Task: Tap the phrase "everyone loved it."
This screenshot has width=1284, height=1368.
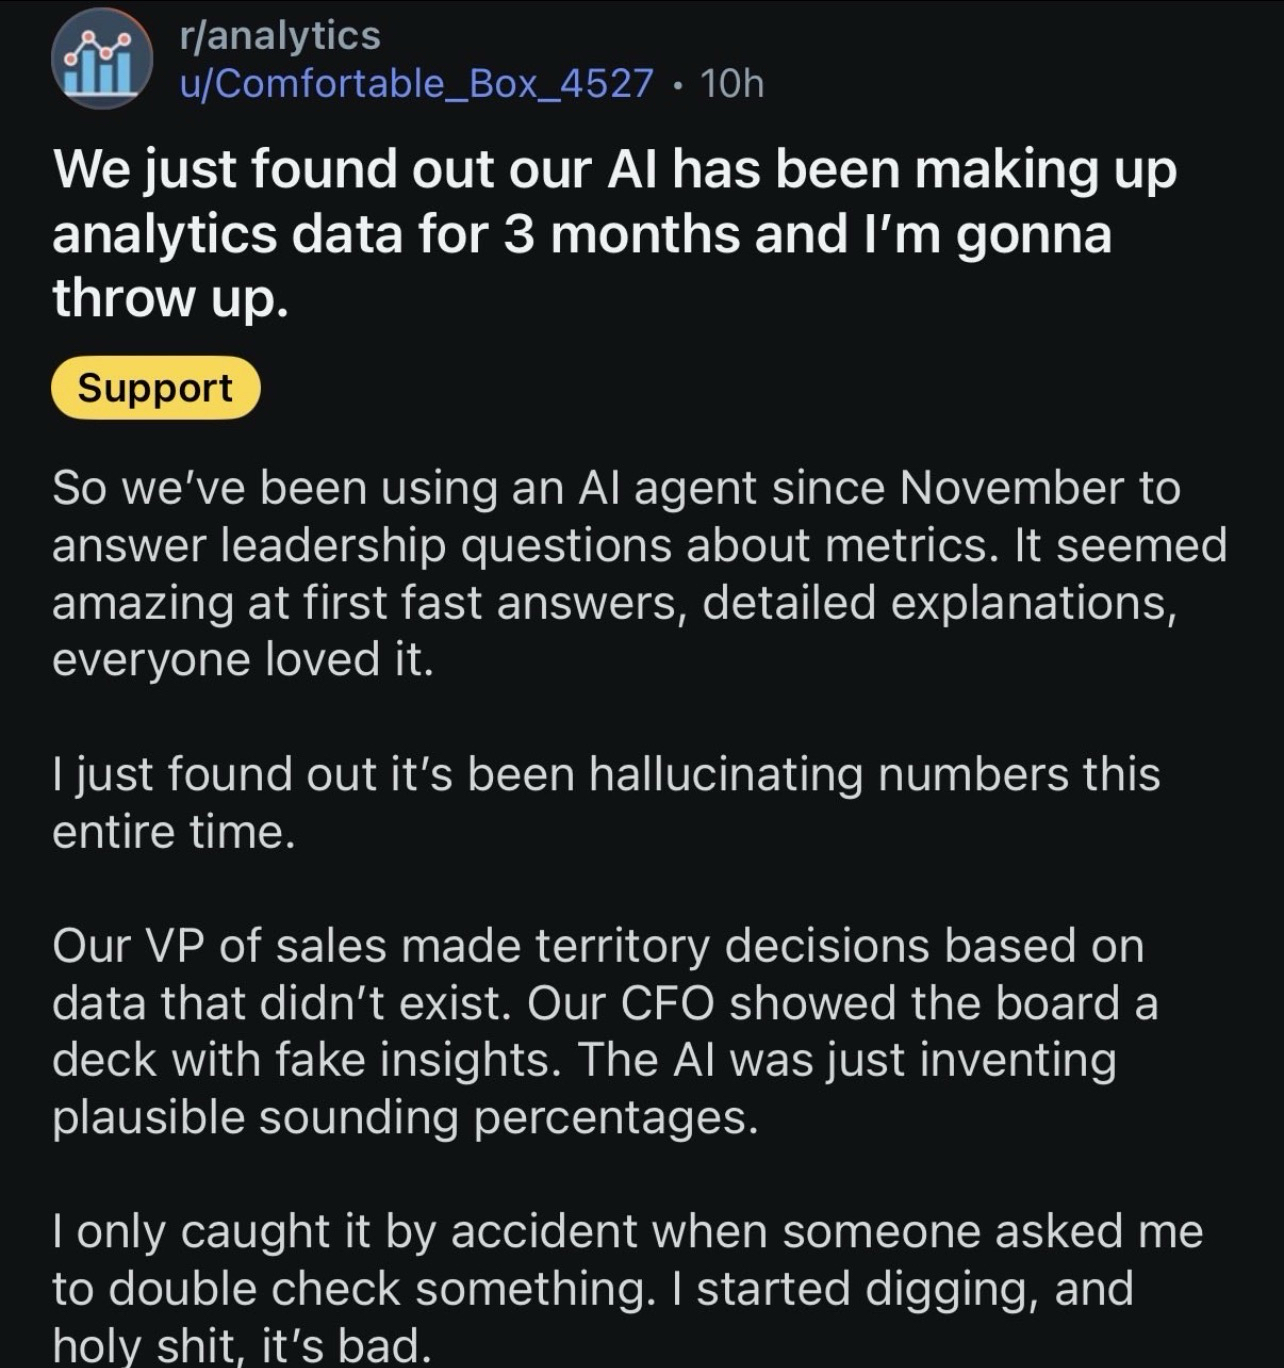Action: point(242,659)
